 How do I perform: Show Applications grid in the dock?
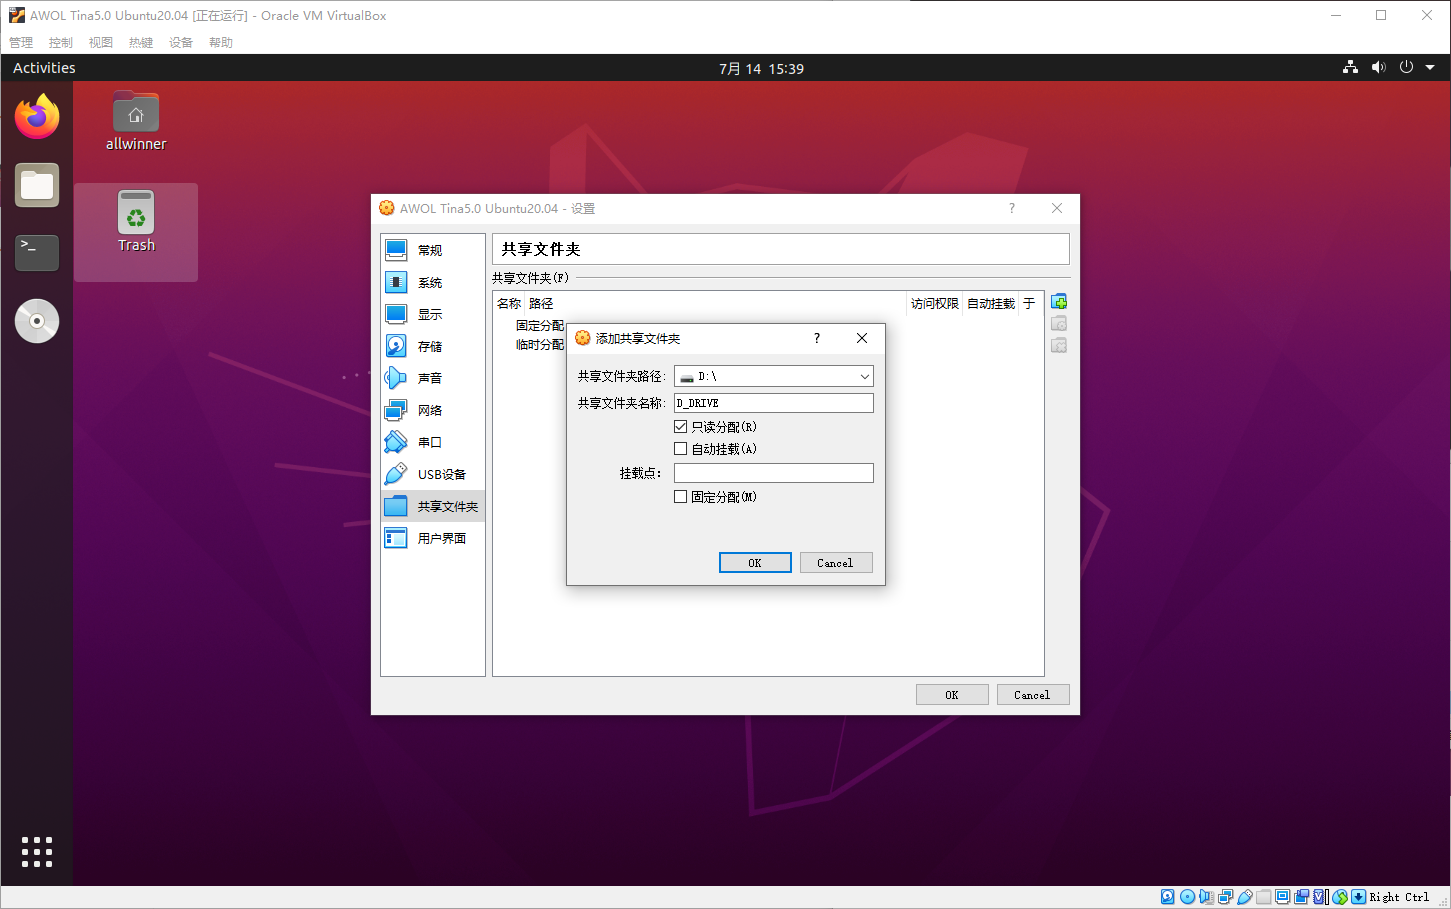tap(37, 851)
